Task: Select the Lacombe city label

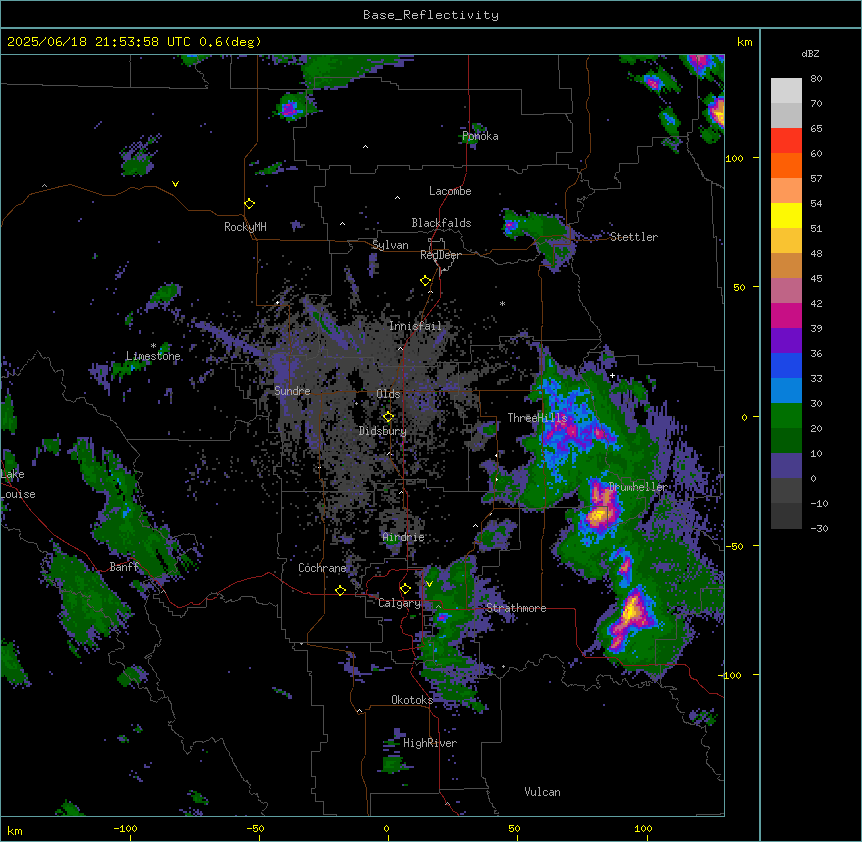Action: tap(450, 191)
